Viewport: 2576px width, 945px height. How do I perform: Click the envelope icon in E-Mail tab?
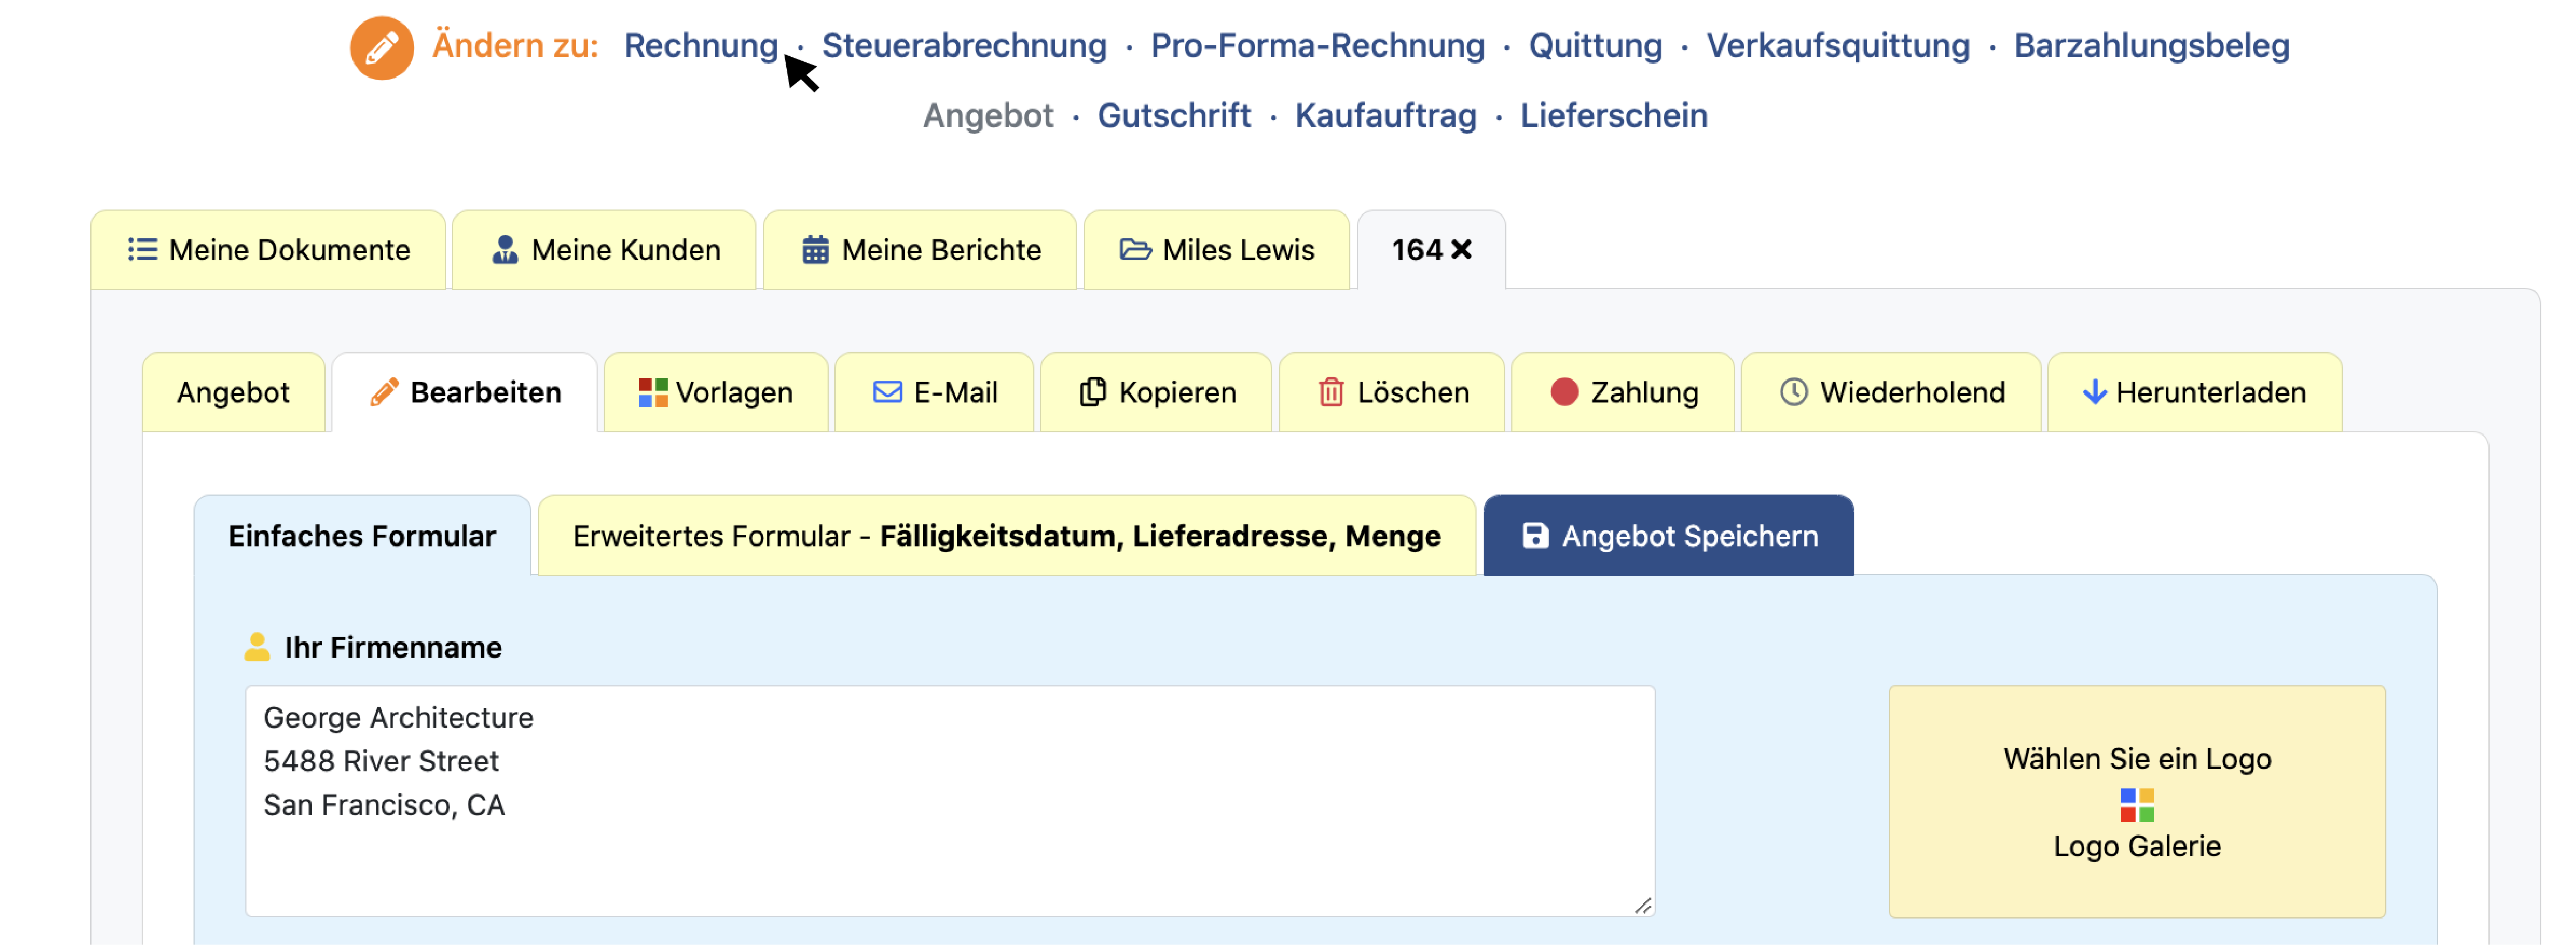pos(887,392)
